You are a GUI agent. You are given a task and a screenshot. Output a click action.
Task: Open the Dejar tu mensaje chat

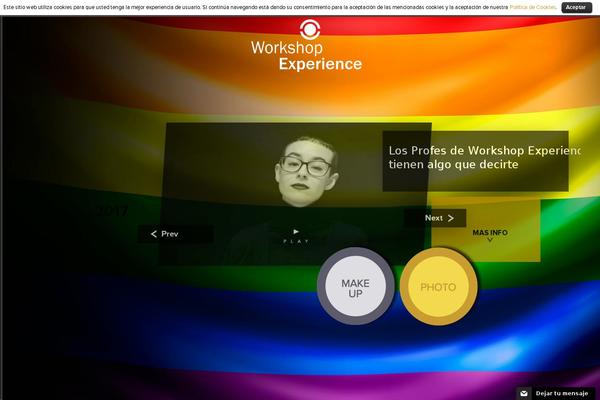click(555, 393)
